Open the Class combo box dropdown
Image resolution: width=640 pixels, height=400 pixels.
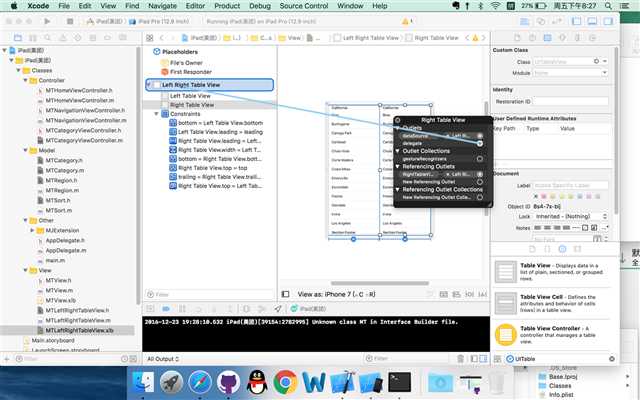point(605,61)
